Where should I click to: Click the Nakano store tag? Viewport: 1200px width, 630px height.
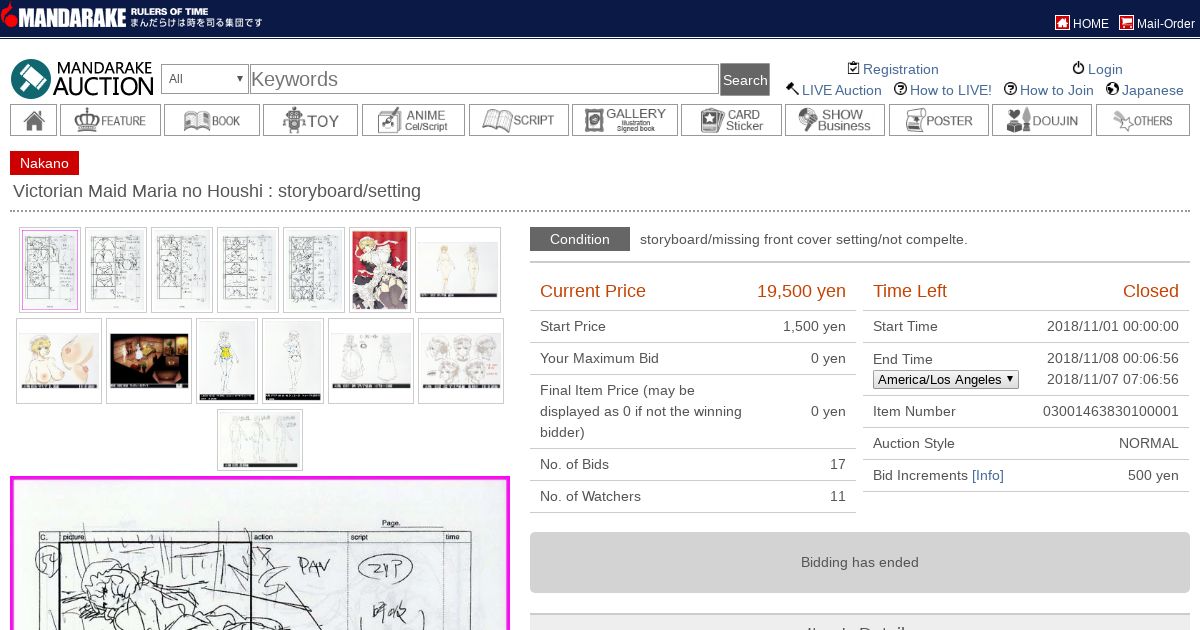[x=44, y=163]
